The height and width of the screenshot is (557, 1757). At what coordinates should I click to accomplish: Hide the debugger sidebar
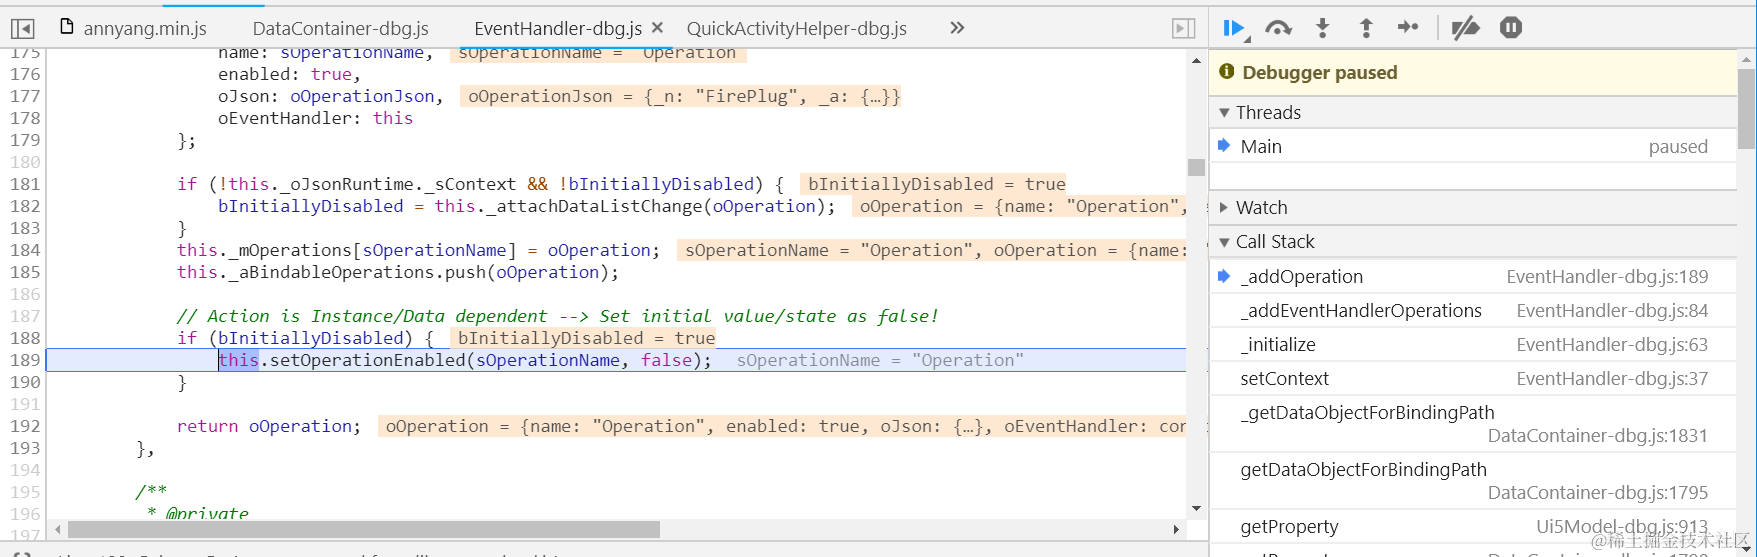(1183, 28)
